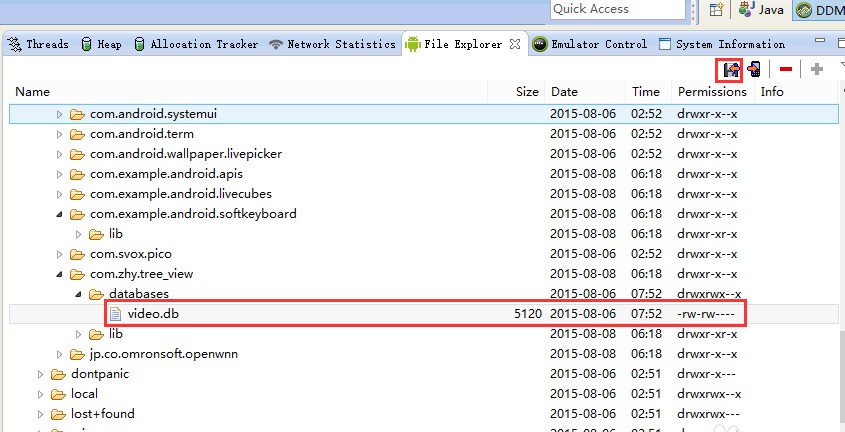Click the Date column header
This screenshot has width=845, height=432.
(x=585, y=92)
